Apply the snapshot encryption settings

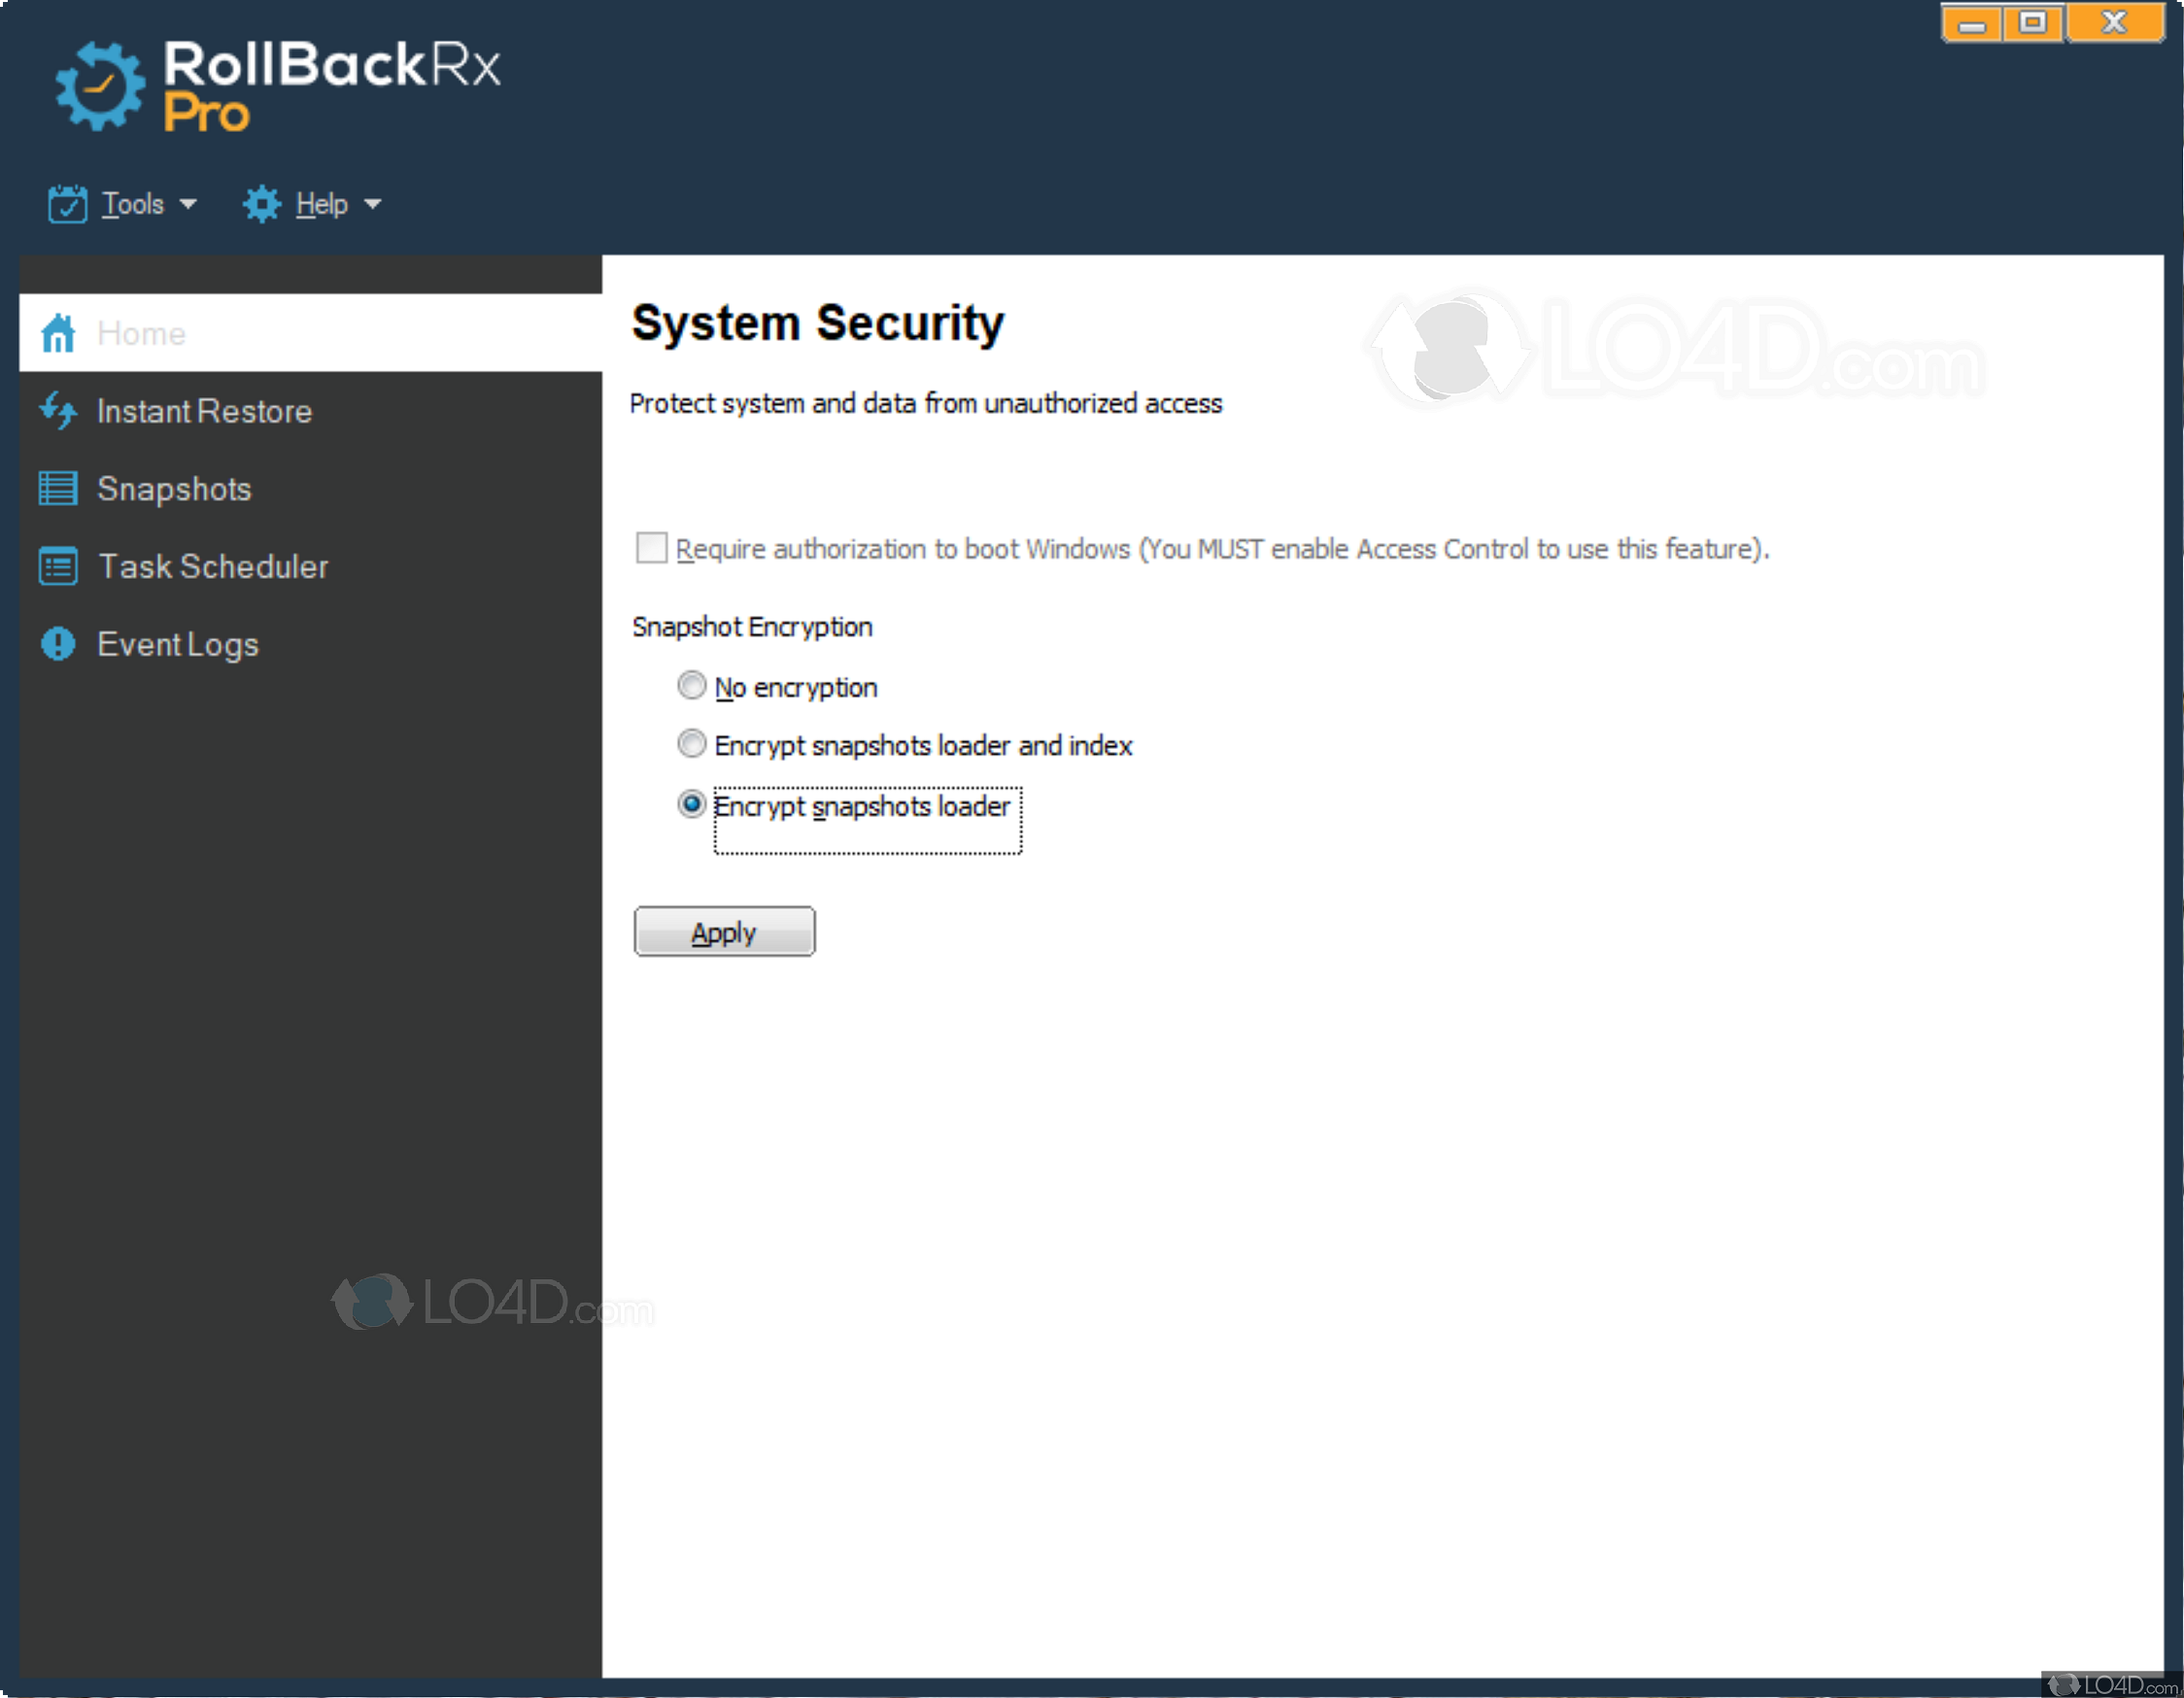click(724, 931)
